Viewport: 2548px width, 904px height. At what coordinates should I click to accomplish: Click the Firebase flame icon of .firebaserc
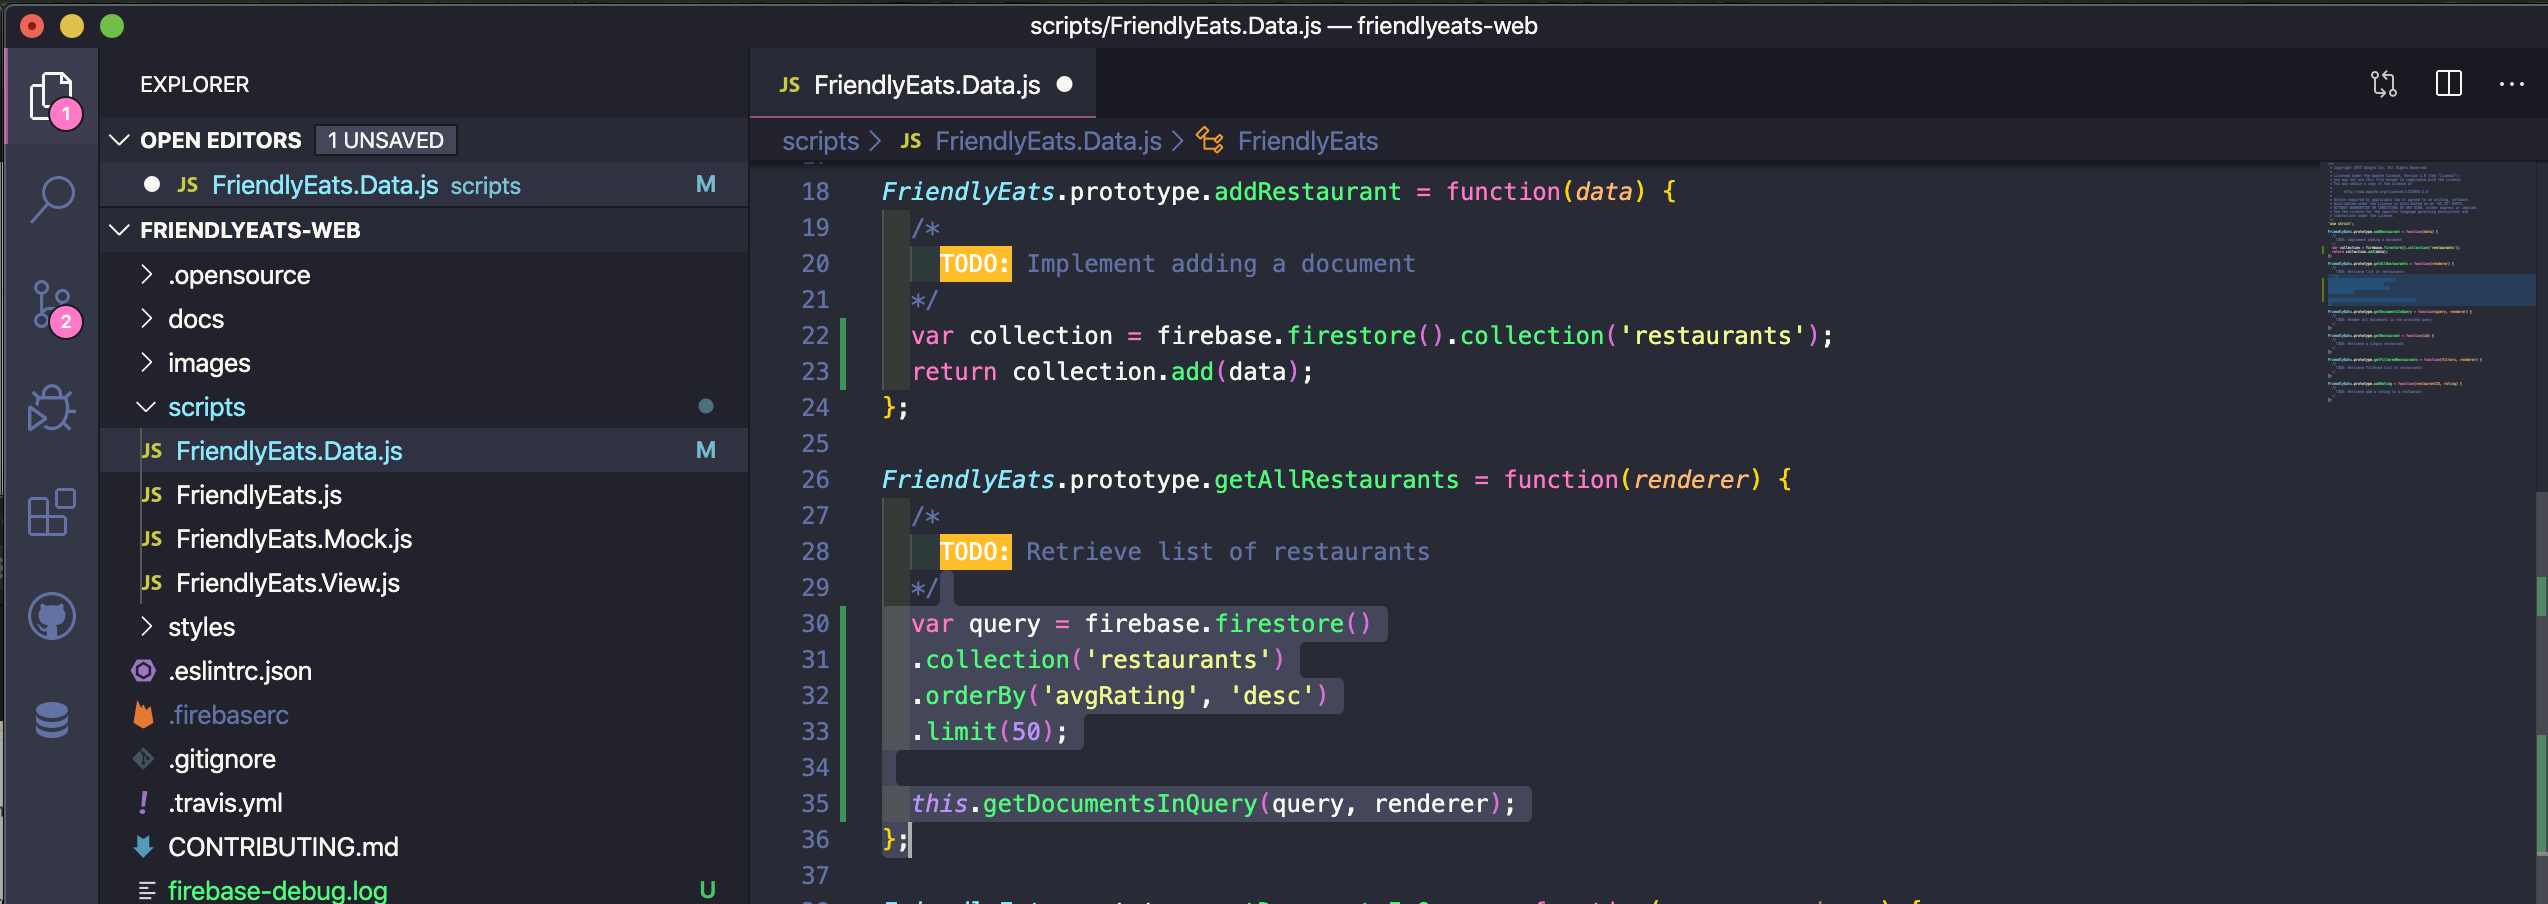[144, 715]
